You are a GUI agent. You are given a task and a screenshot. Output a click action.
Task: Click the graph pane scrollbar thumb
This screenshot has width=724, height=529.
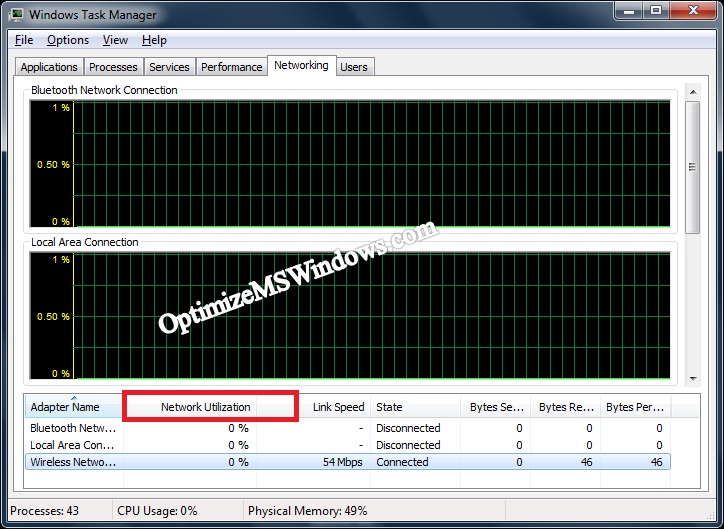(693, 167)
